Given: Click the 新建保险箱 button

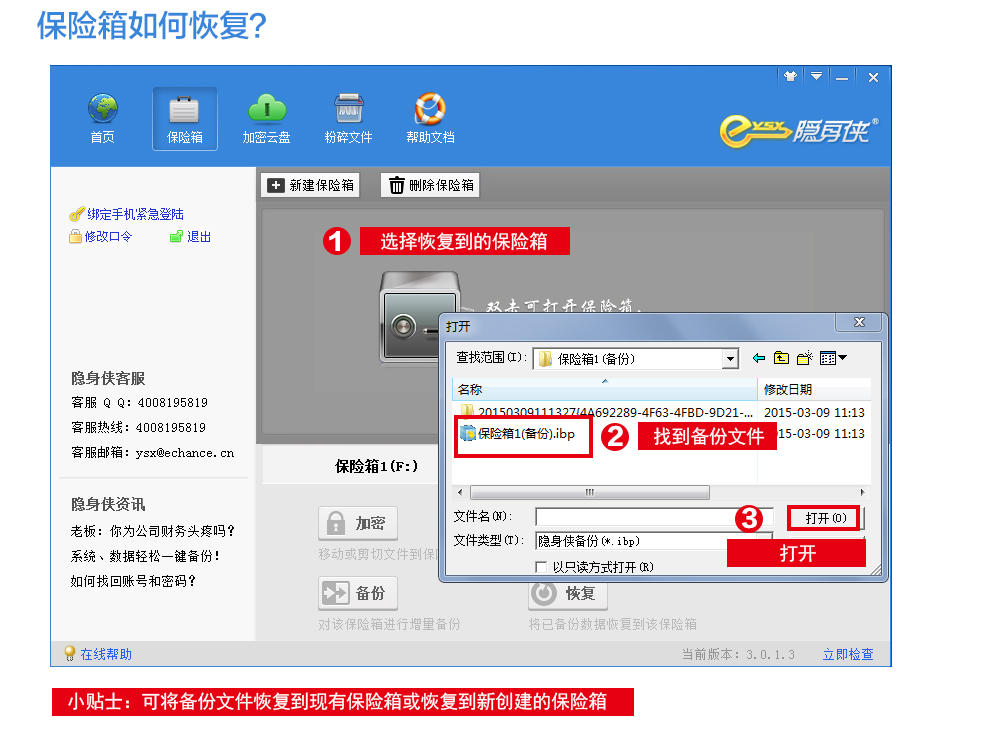Looking at the screenshot, I should (310, 185).
